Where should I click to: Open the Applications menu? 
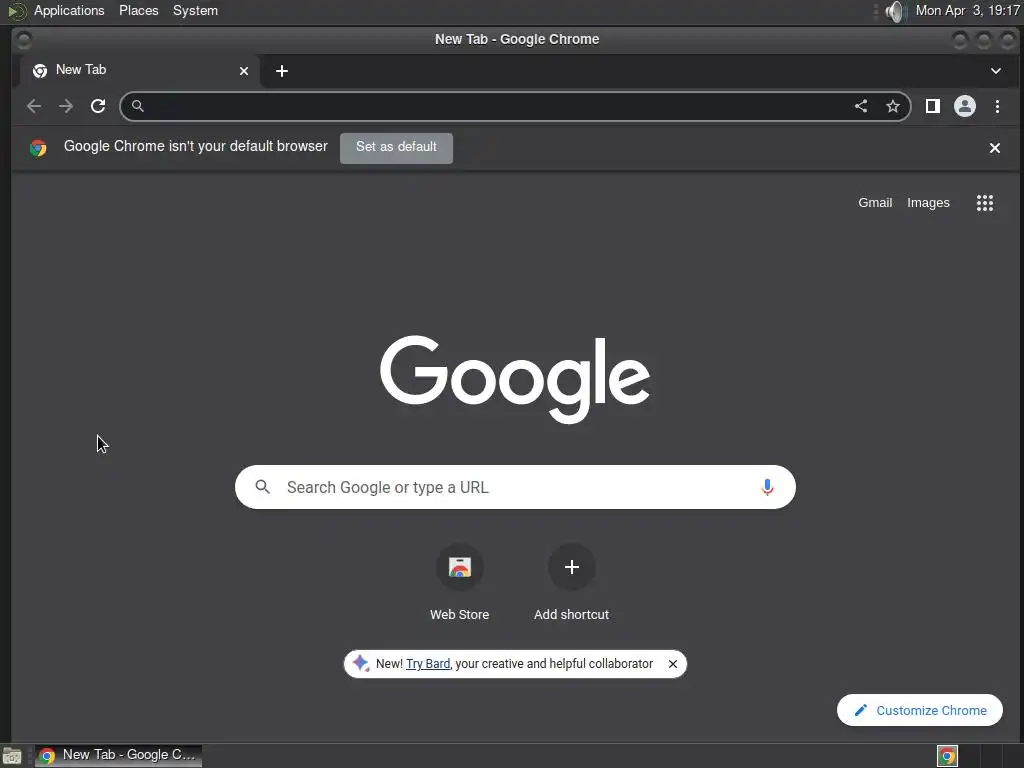pos(69,10)
